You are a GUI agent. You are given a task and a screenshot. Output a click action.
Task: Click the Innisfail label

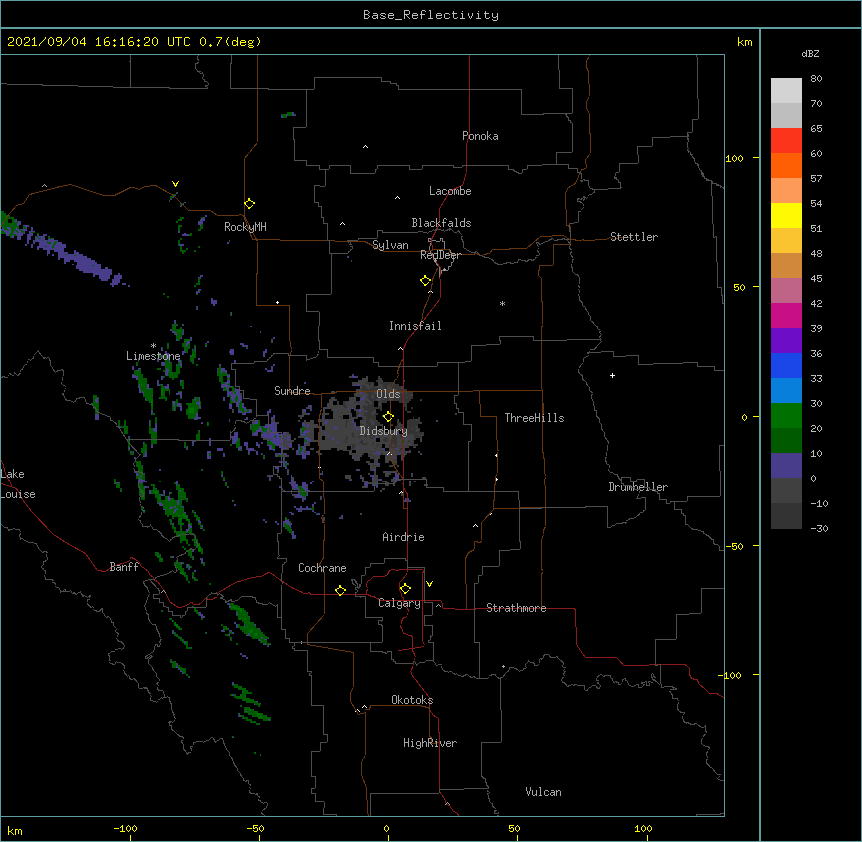coord(415,326)
